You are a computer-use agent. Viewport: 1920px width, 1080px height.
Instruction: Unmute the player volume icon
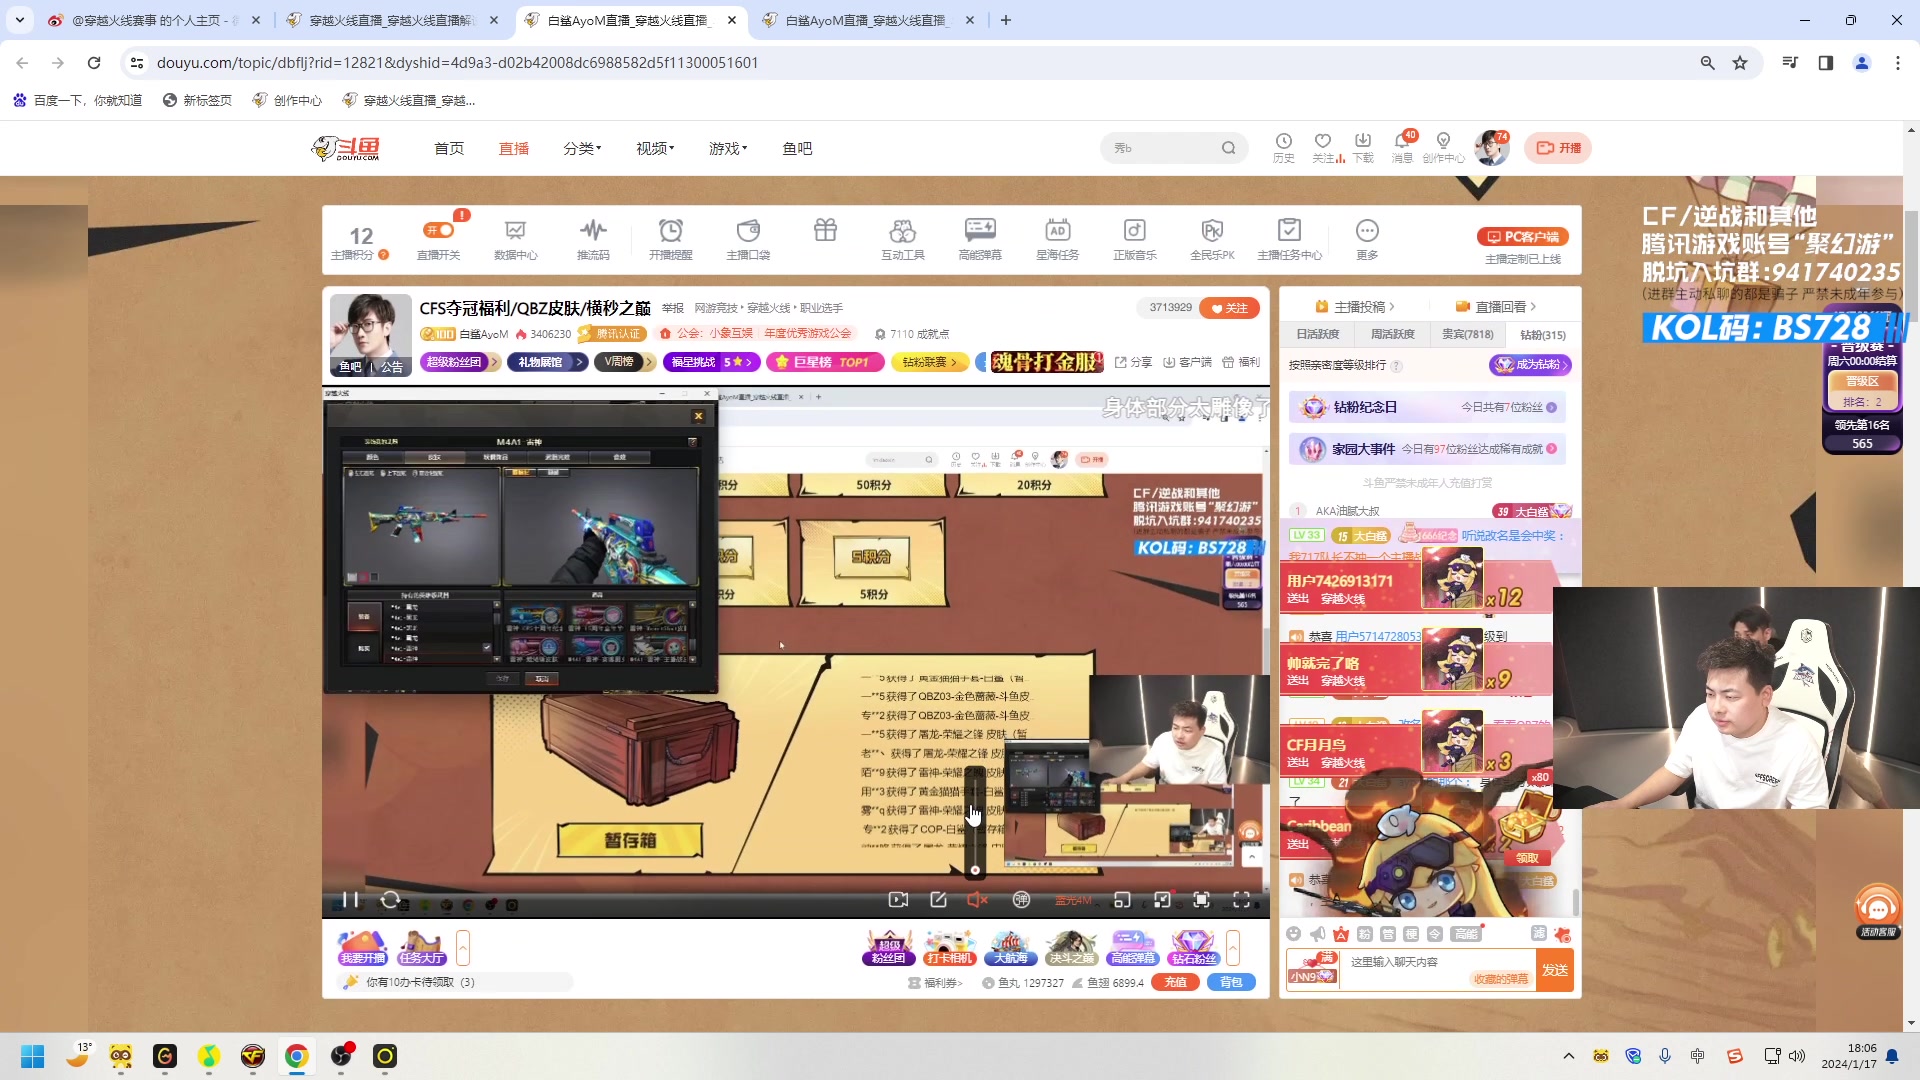coord(977,900)
